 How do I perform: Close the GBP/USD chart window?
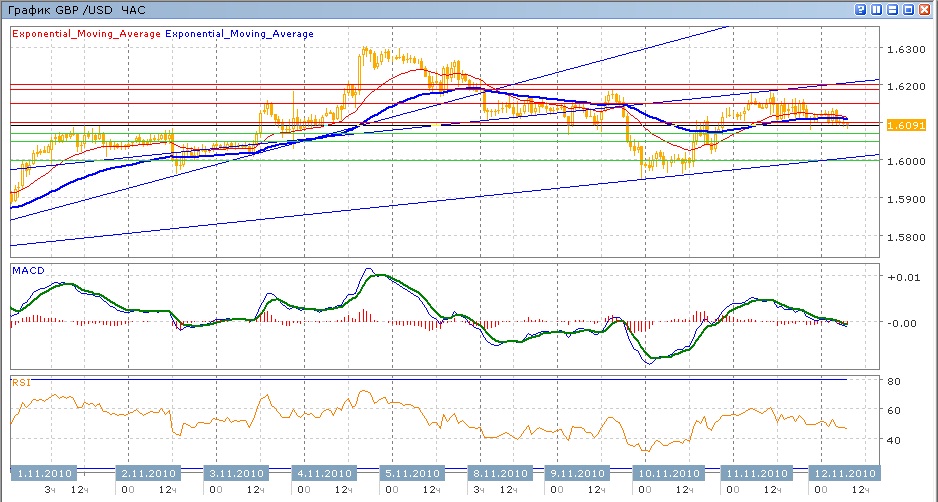[925, 9]
